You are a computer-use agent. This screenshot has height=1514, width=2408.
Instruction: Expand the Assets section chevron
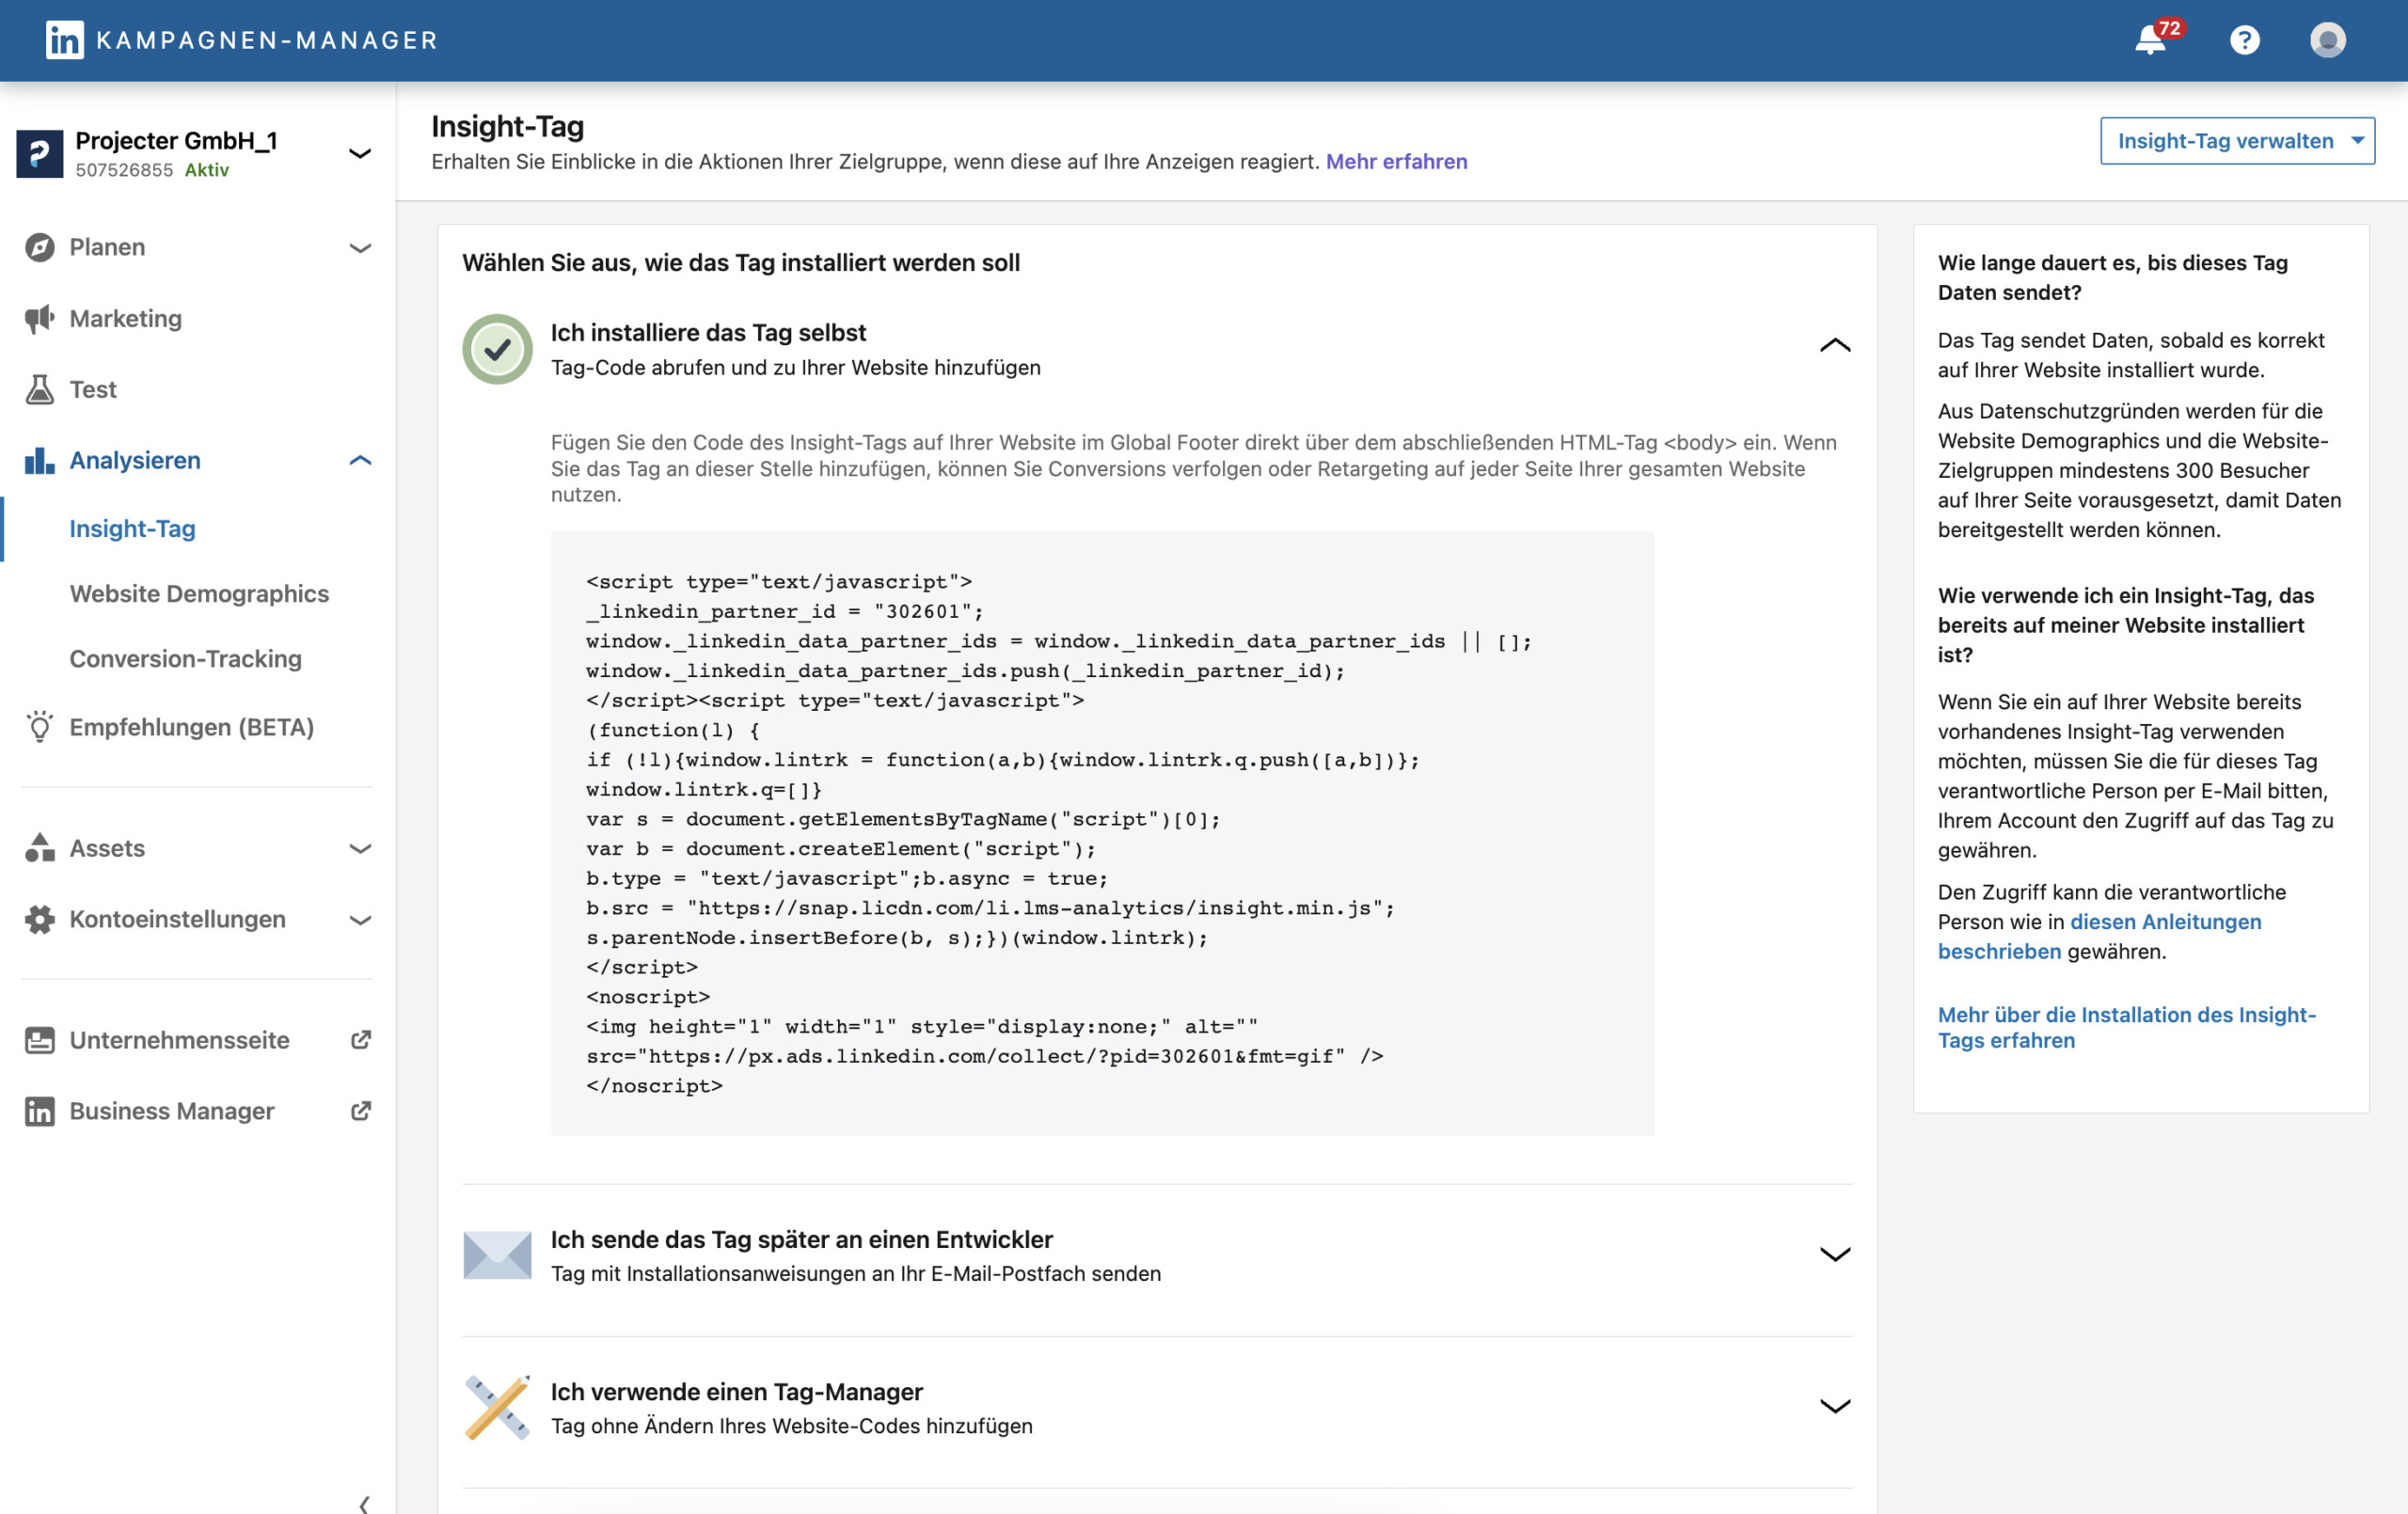point(360,848)
